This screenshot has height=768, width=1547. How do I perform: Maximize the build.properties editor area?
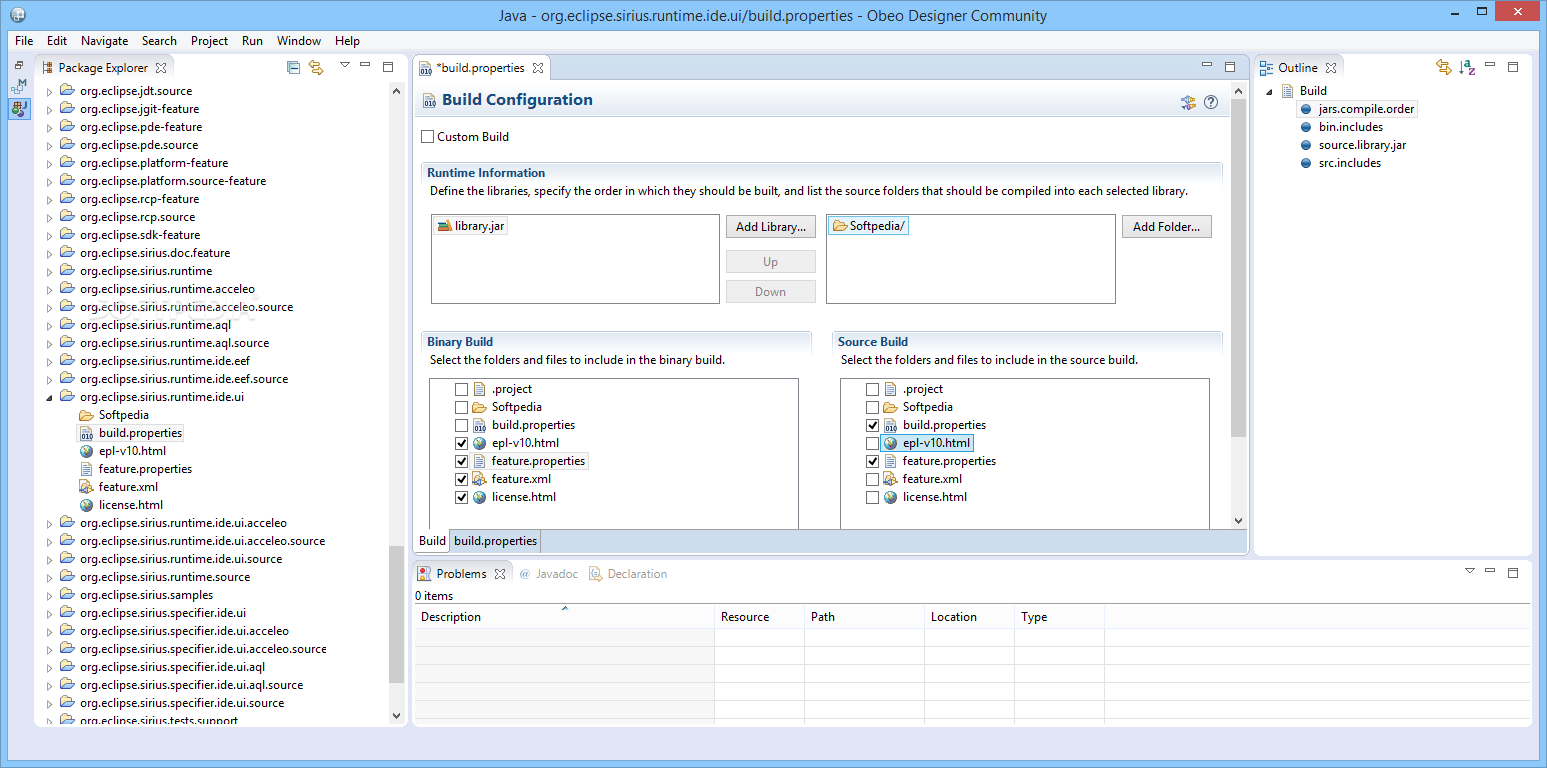1230,66
